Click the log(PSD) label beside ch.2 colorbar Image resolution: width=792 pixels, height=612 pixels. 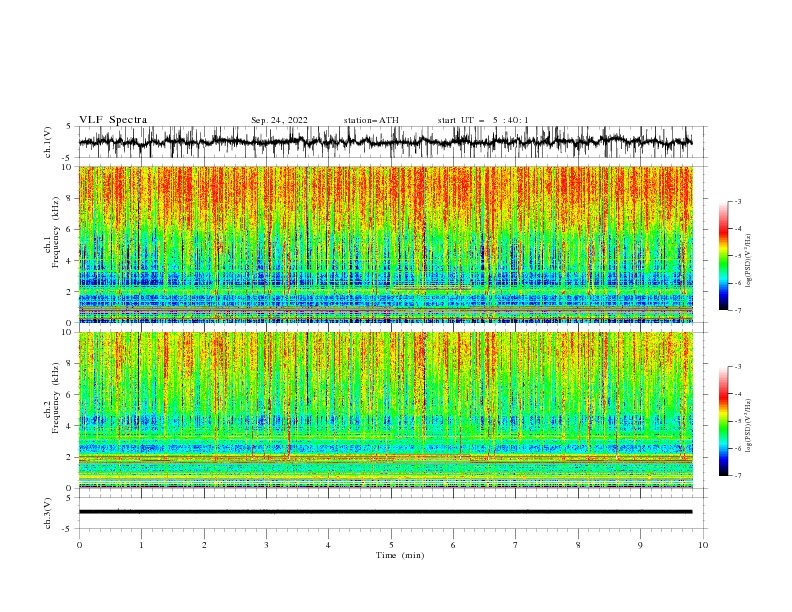point(748,426)
